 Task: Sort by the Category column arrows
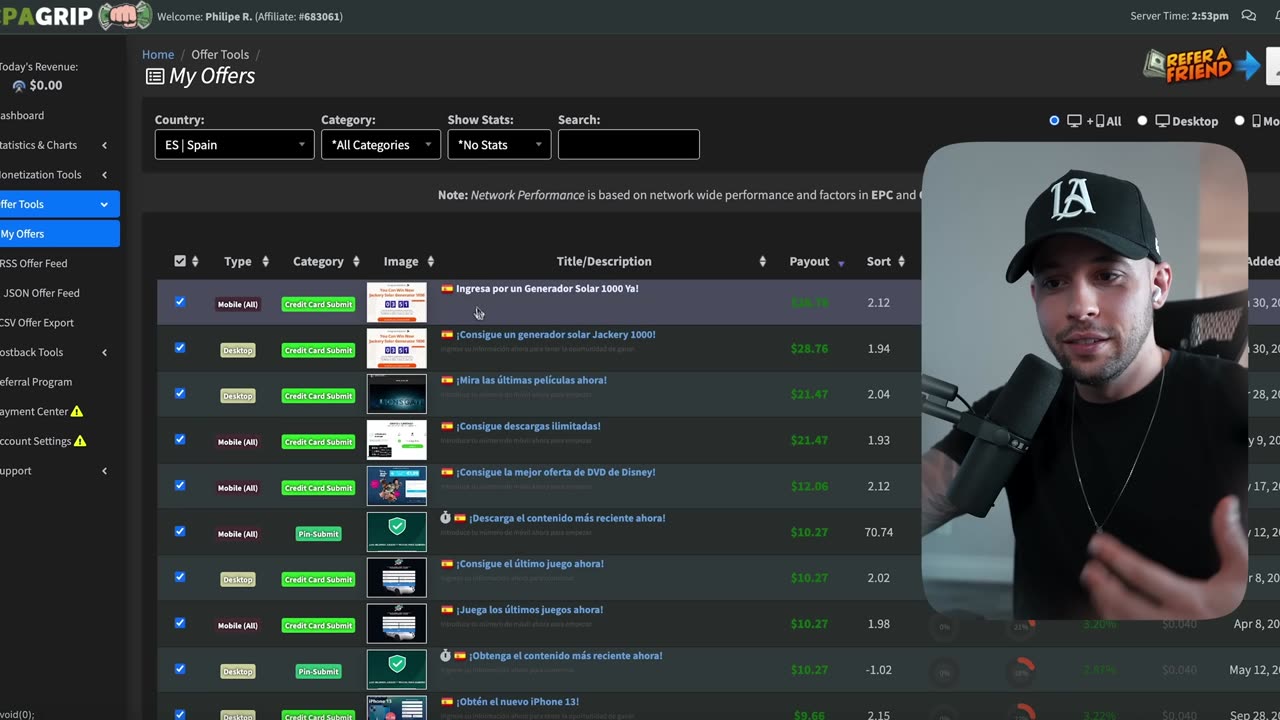click(x=356, y=262)
